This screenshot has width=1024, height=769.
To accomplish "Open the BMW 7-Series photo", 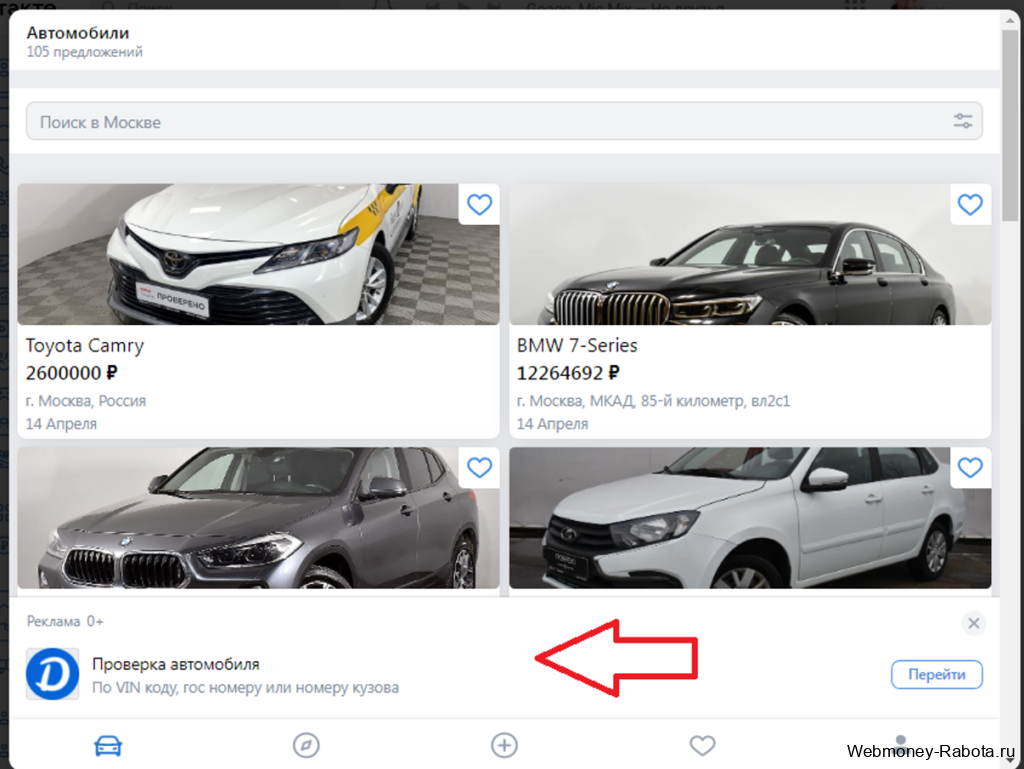I will (750, 254).
